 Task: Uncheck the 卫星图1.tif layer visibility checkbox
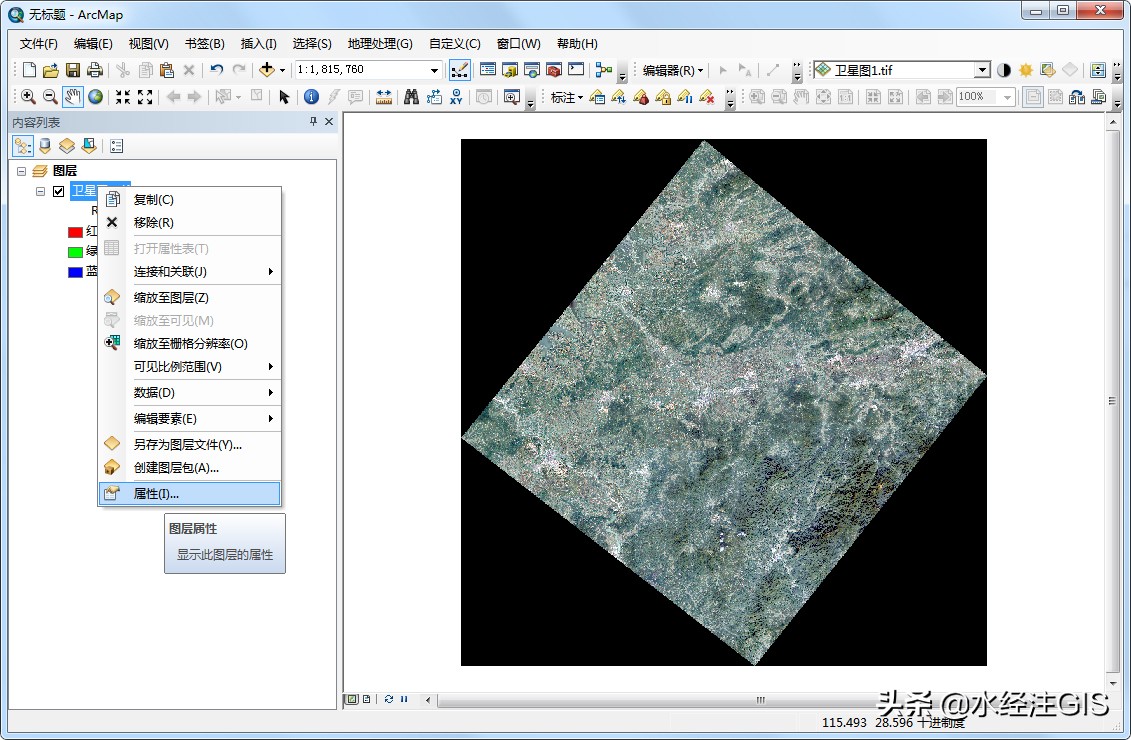[x=58, y=191]
